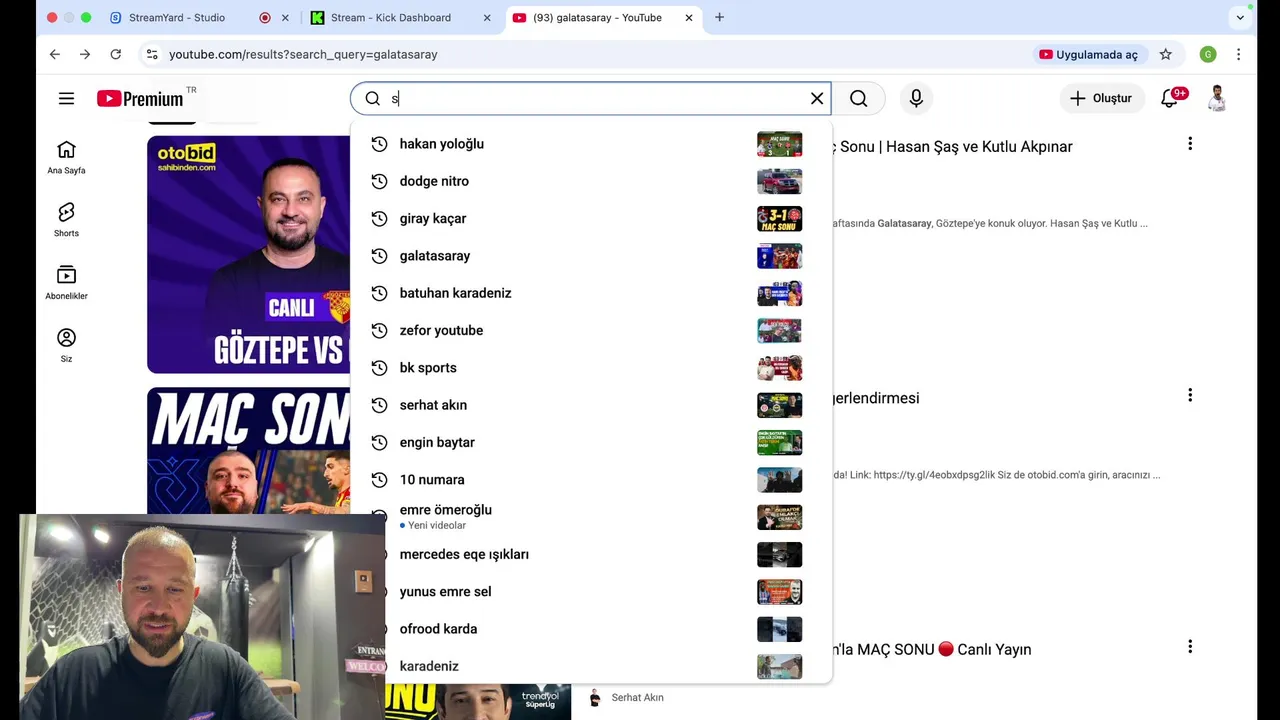Open options for the değerlendirmesi video

(x=1190, y=395)
